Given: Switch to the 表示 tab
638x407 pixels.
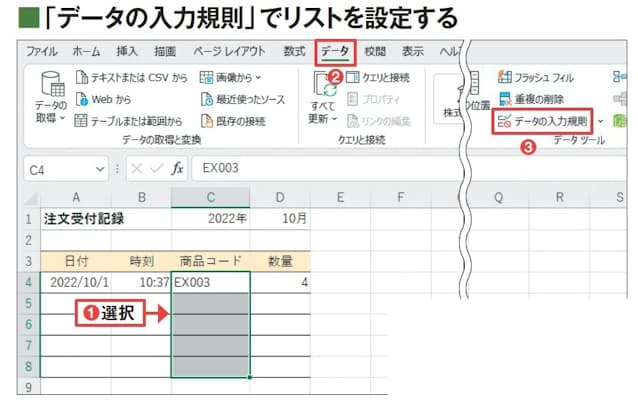Looking at the screenshot, I should click(x=413, y=51).
